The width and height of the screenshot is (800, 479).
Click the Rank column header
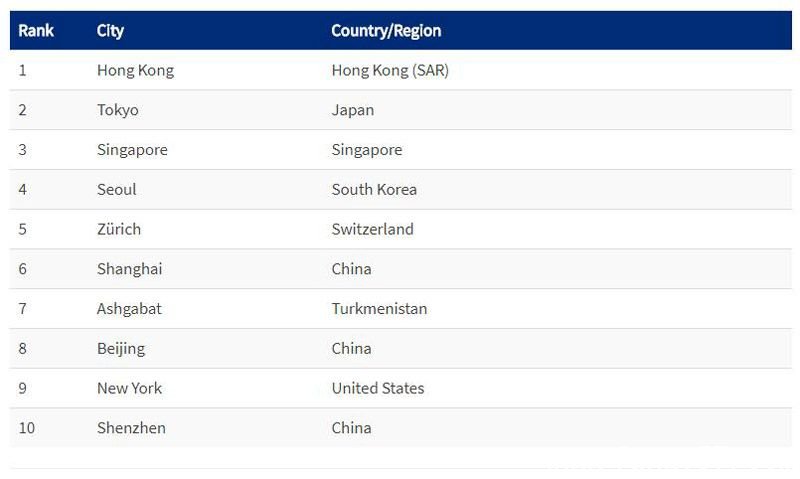click(x=36, y=31)
